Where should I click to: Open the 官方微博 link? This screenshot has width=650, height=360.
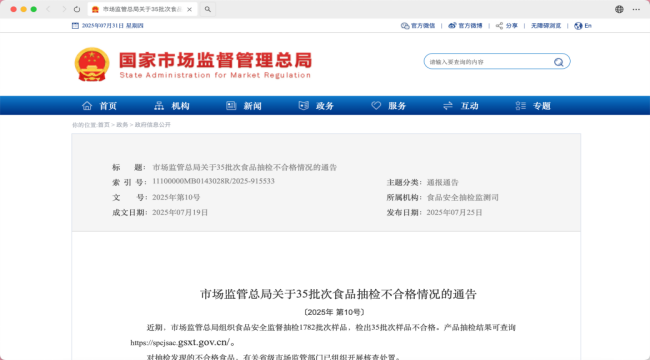470,26
